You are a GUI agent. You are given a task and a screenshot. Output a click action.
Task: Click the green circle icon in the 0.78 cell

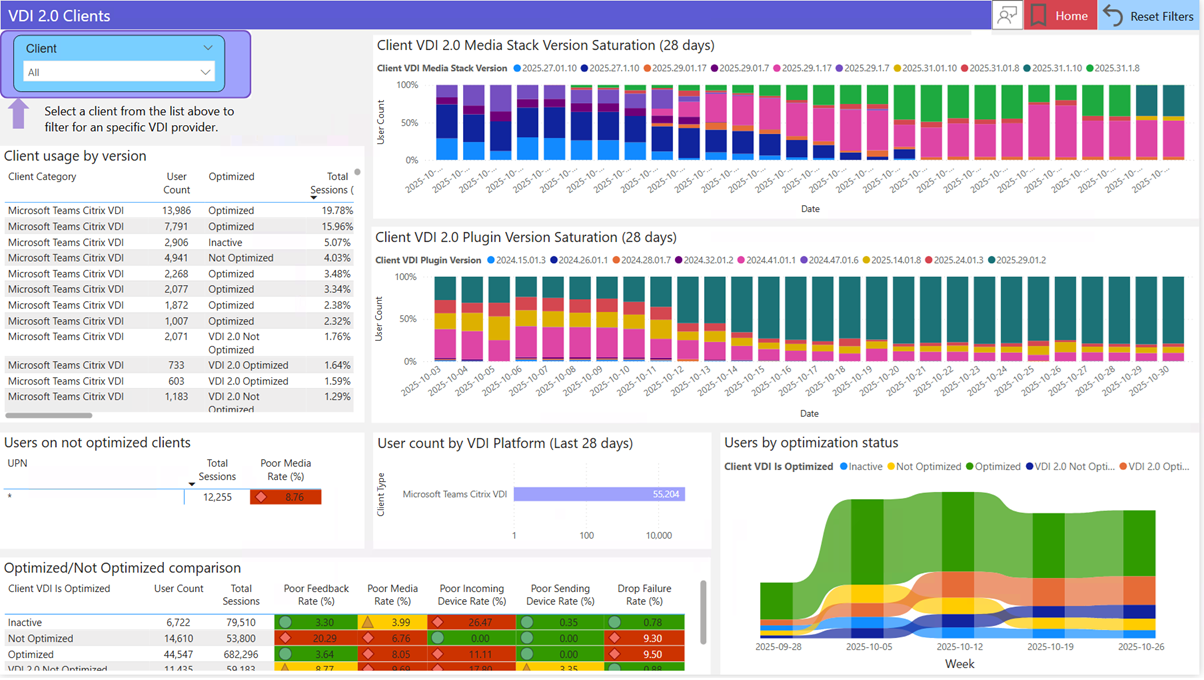(614, 622)
